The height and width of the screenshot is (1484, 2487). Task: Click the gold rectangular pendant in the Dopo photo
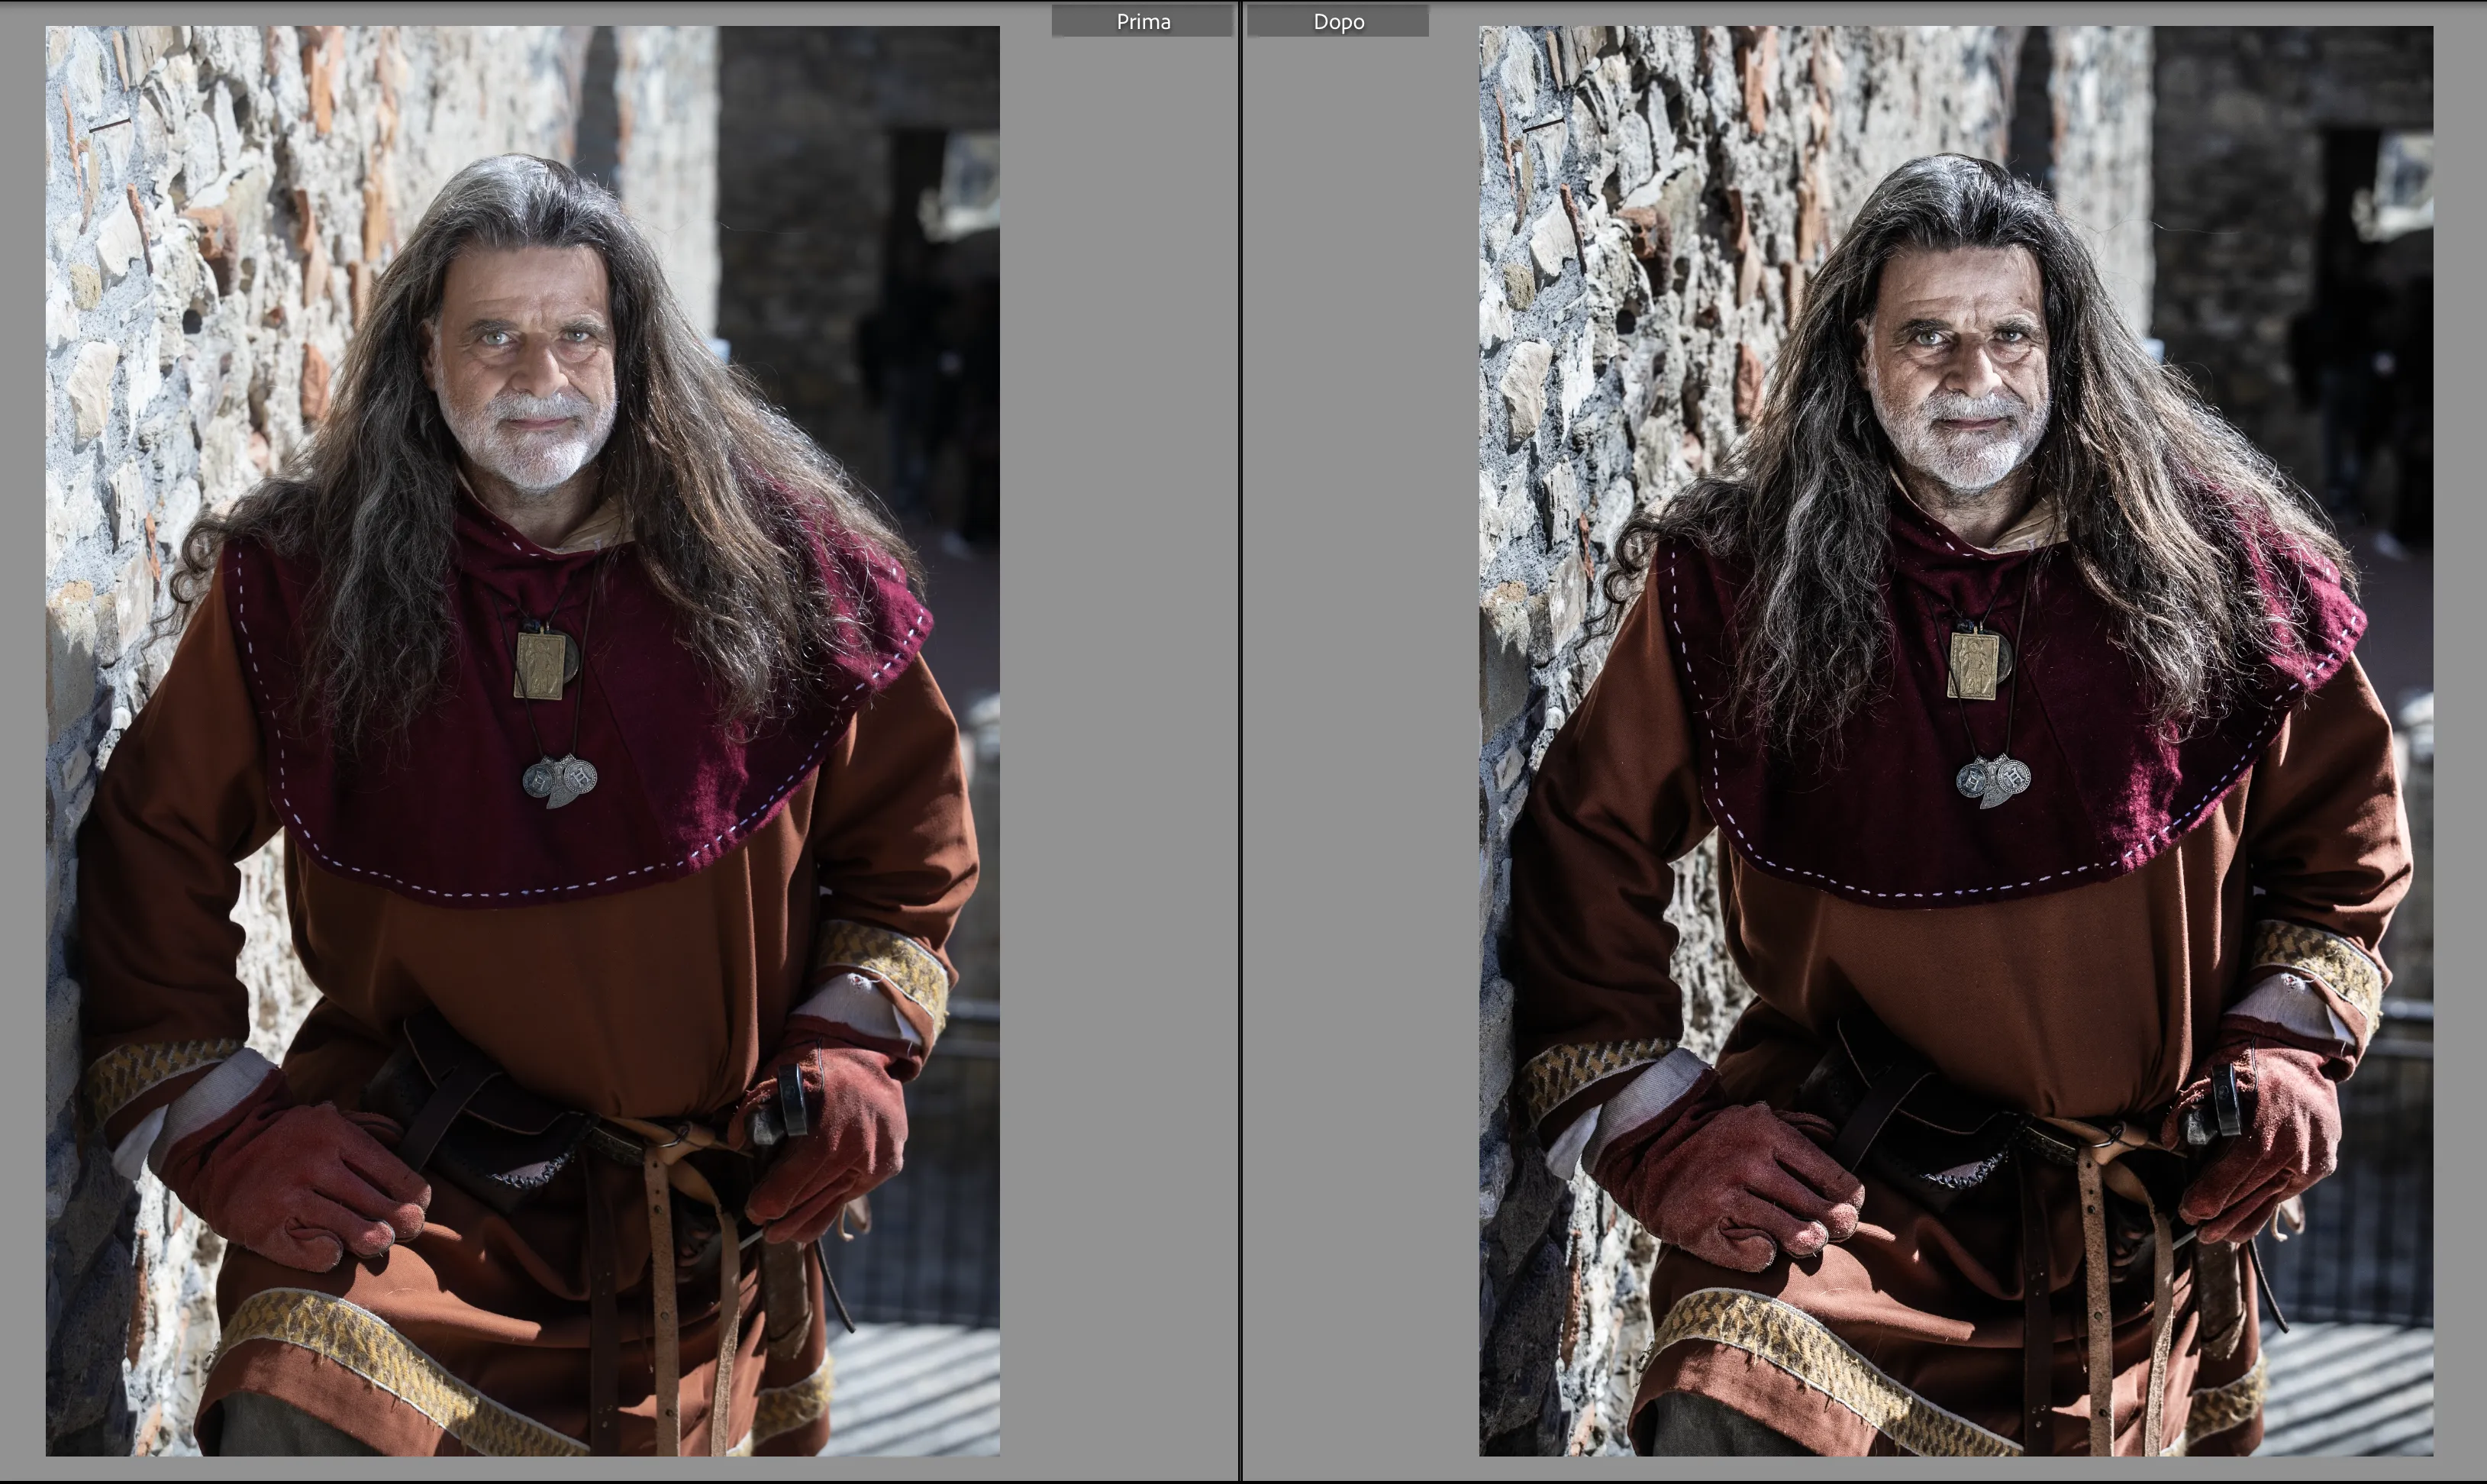(x=1973, y=664)
